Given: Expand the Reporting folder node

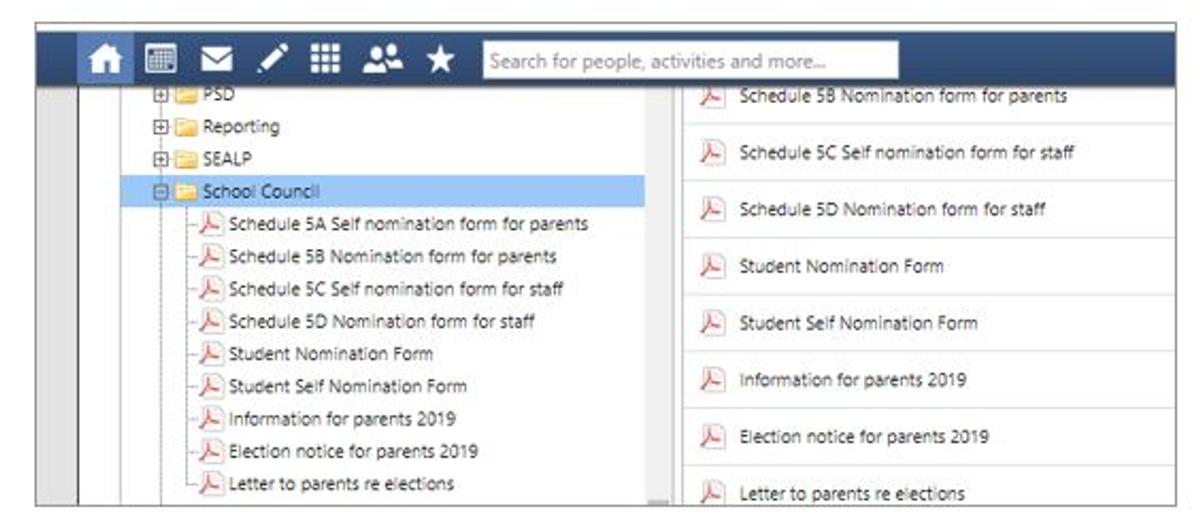Looking at the screenshot, I should click(160, 128).
